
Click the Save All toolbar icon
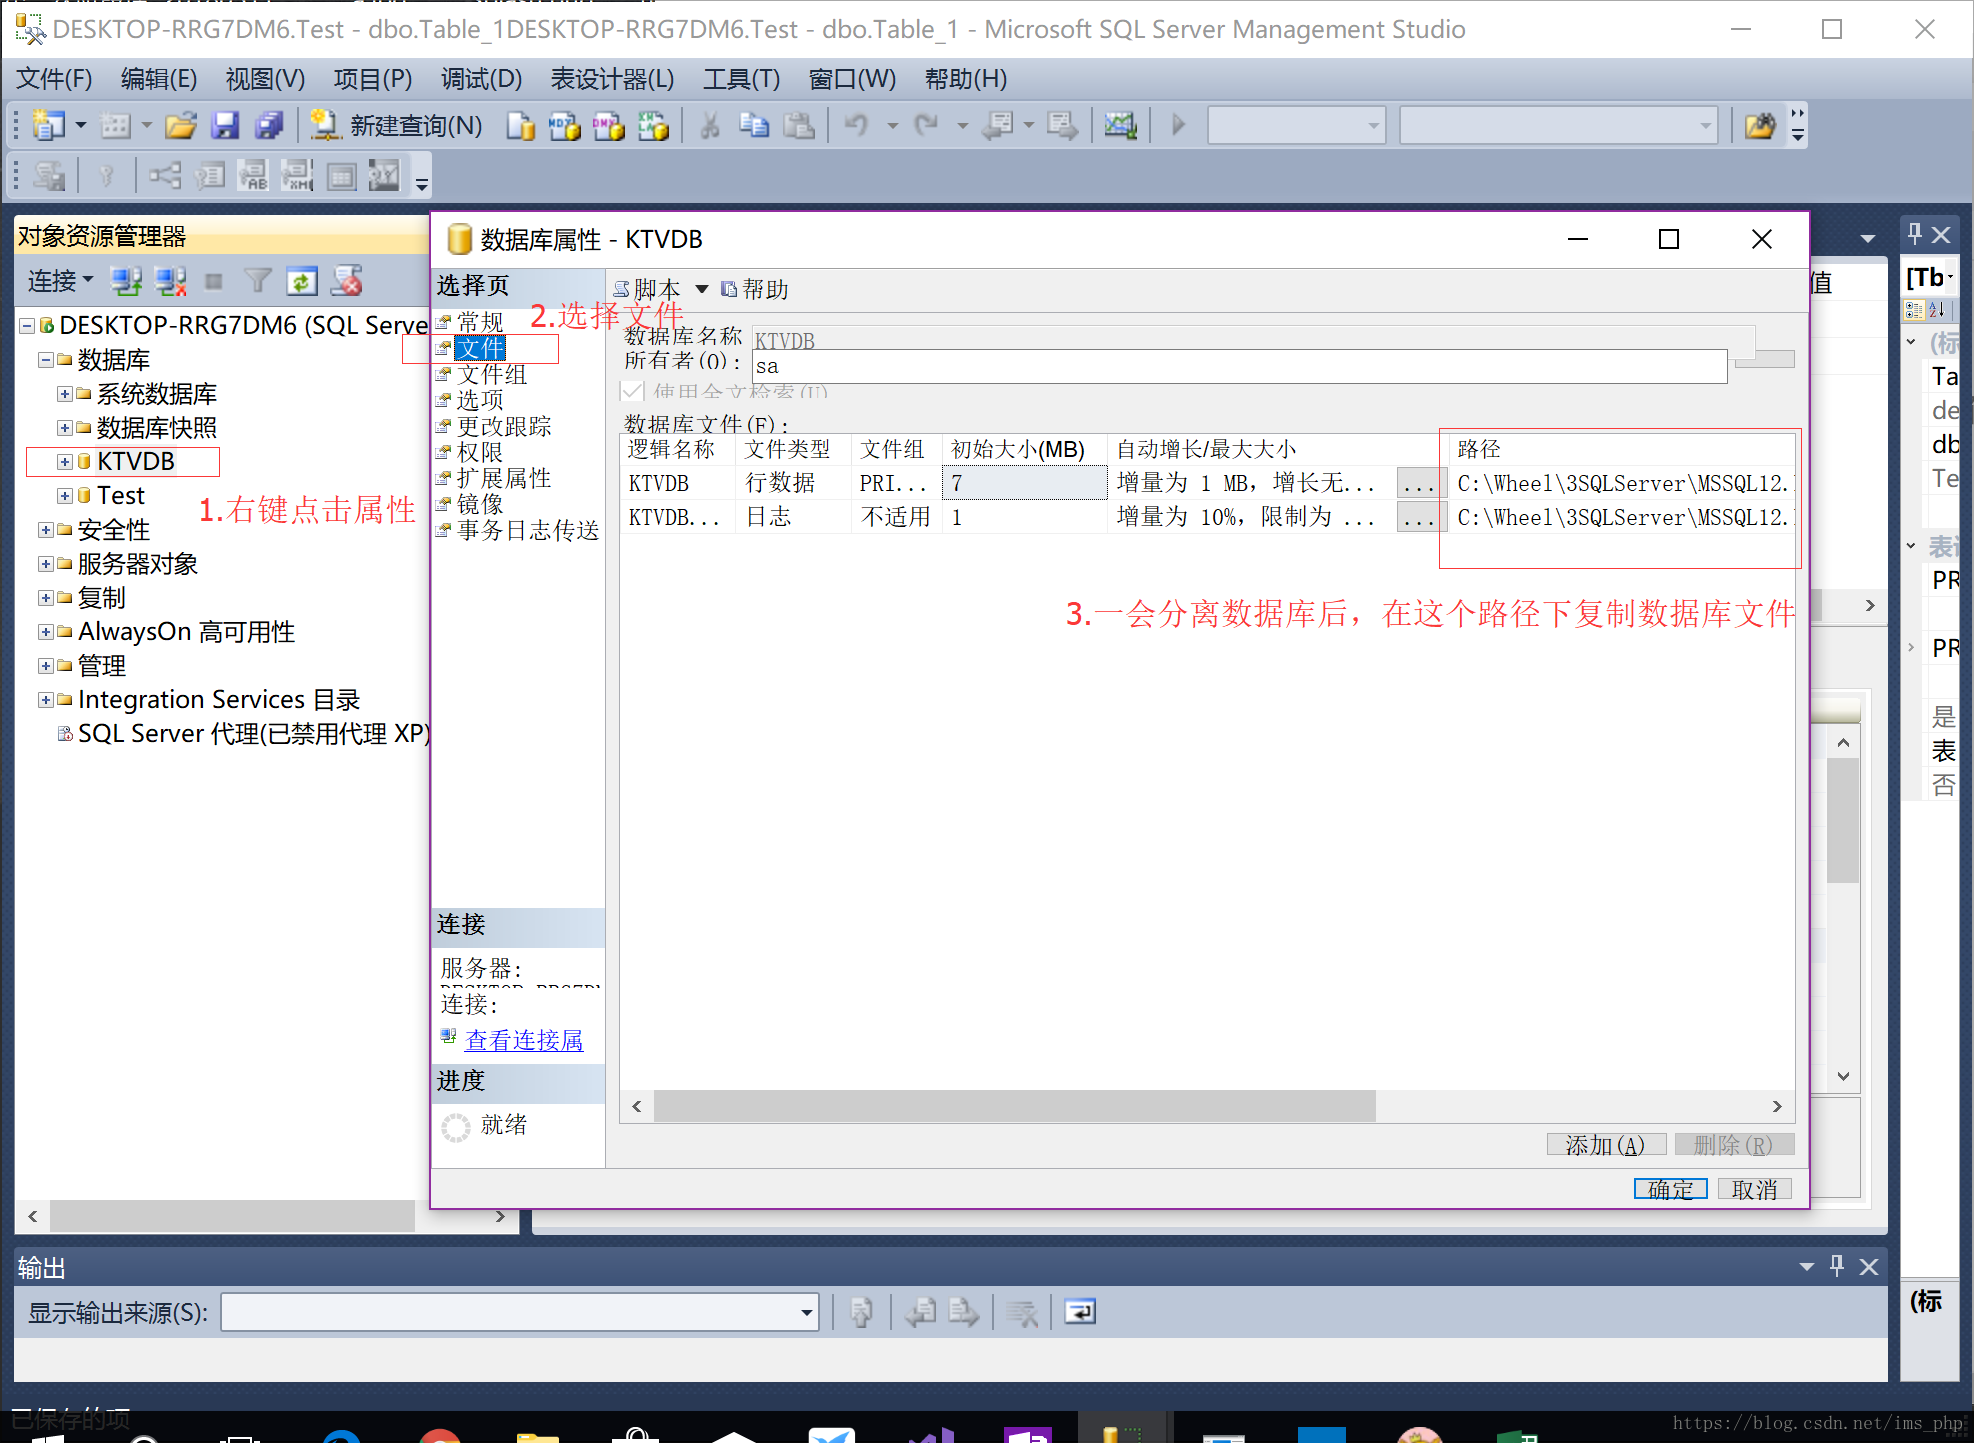[268, 125]
